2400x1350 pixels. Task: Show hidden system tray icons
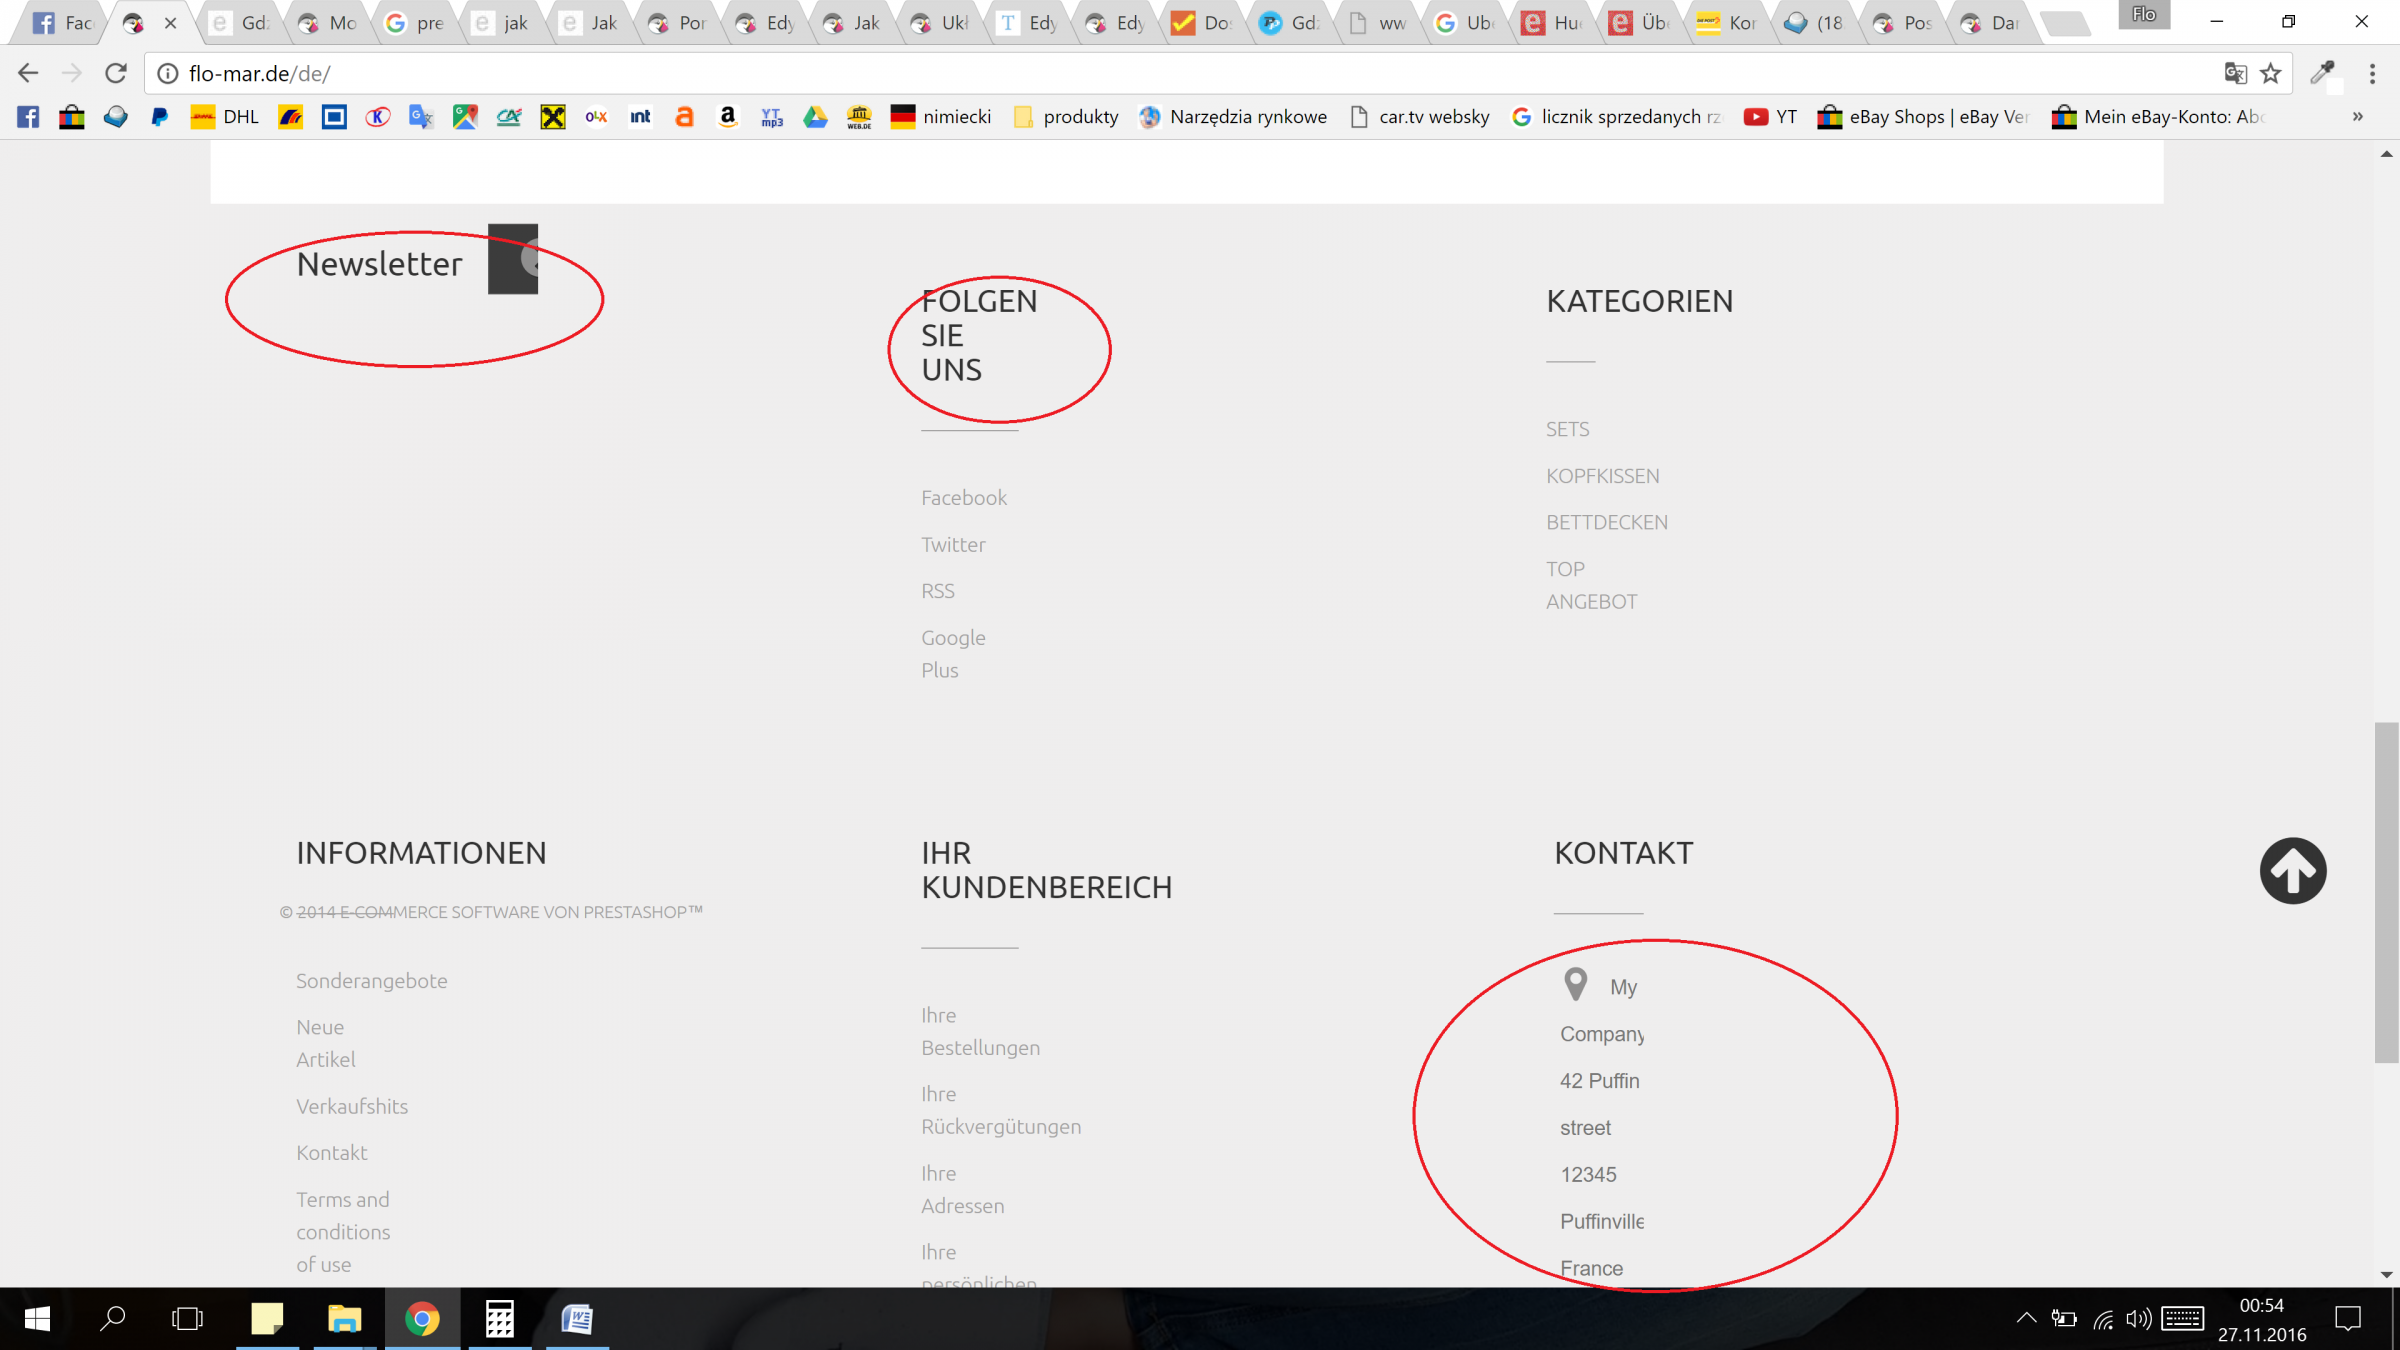click(2026, 1318)
